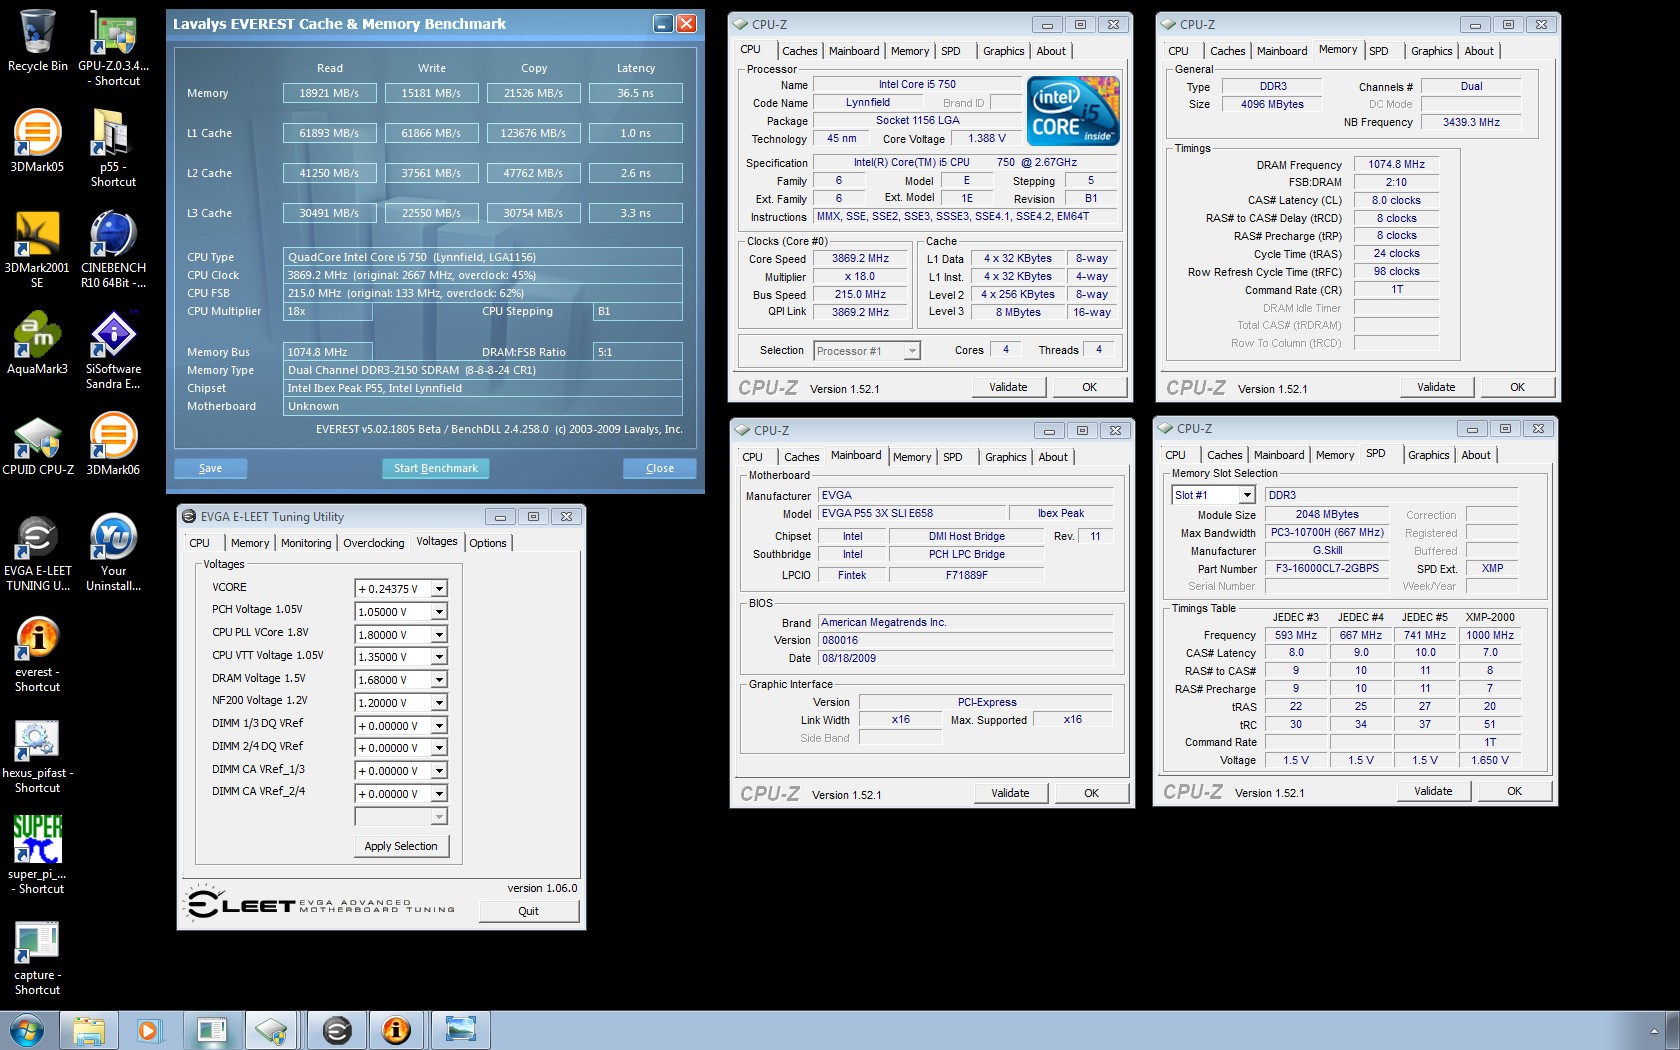1680x1050 pixels.
Task: Click Core Voltage value 1.388 V
Action: tap(987, 138)
